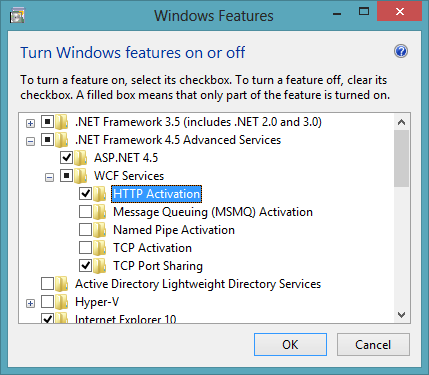Click folder icon beside Hyper-V
Screen dimensions: 429x375
[61, 302]
